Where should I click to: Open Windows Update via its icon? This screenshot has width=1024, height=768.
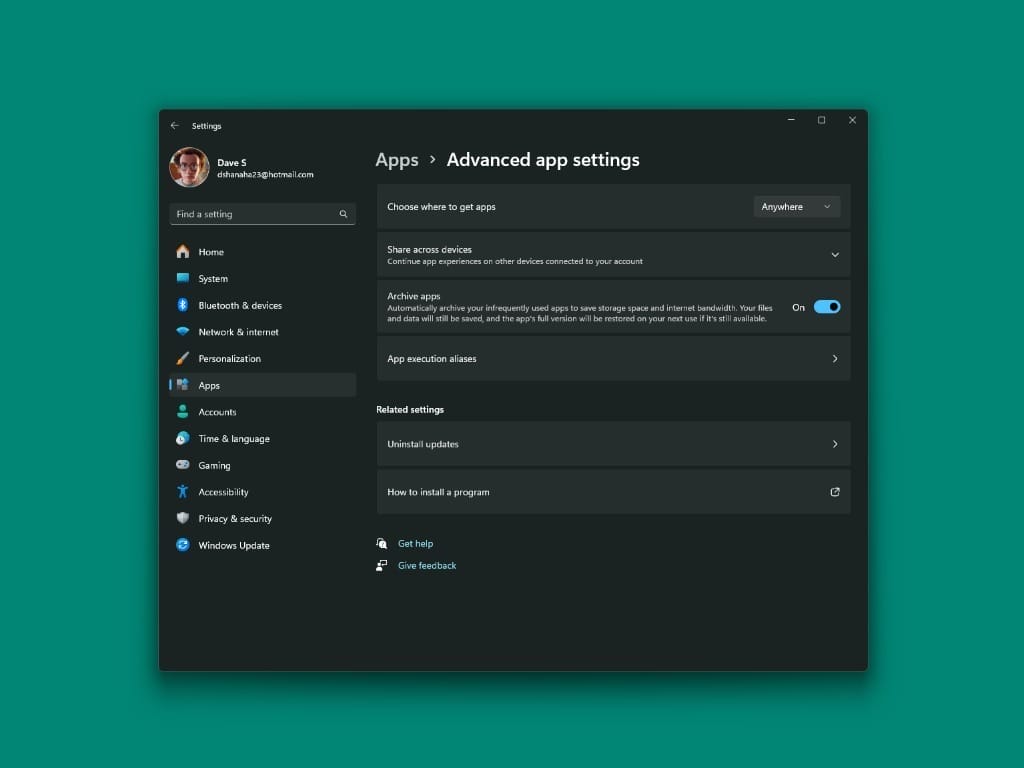click(x=184, y=545)
